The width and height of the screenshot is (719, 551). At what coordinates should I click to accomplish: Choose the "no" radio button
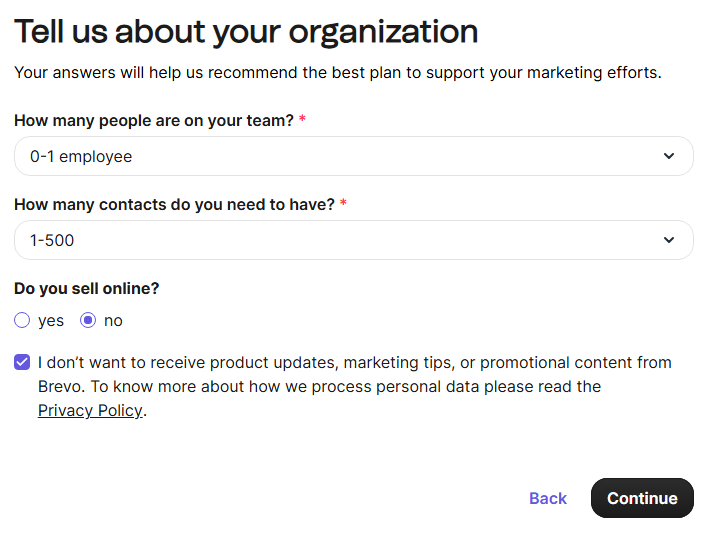coord(88,321)
